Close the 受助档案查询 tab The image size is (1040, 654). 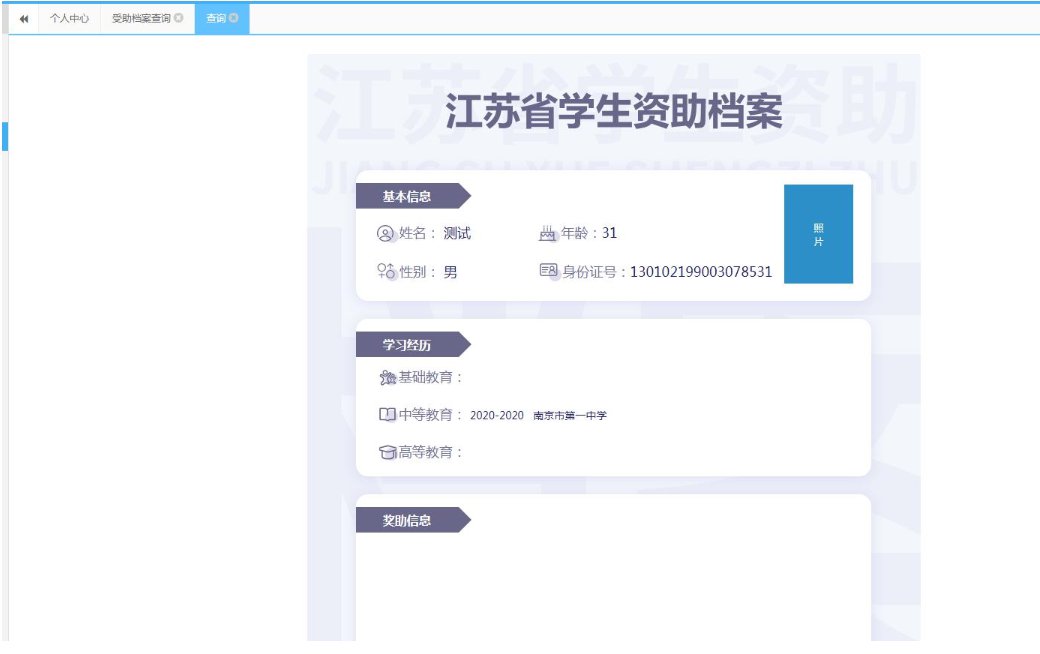[178, 18]
